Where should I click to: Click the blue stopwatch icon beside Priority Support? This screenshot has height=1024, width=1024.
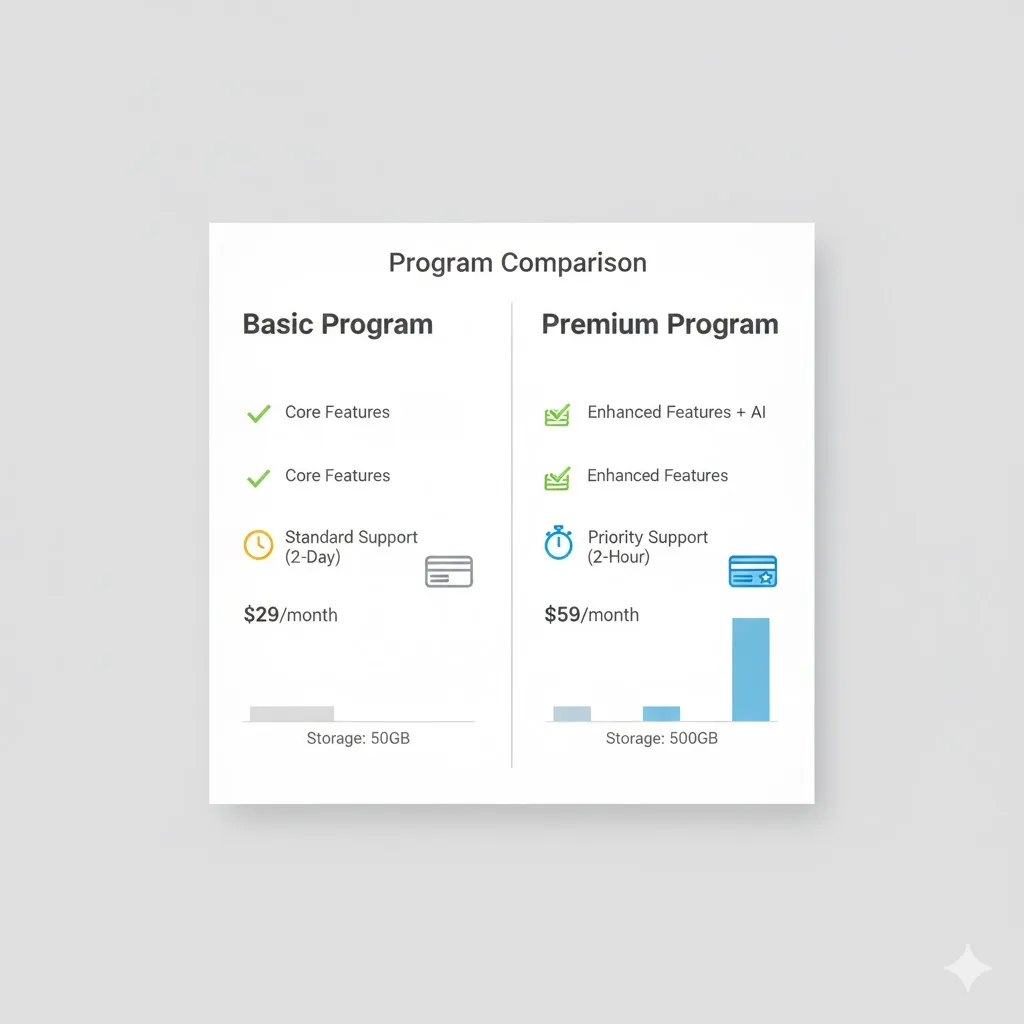pyautogui.click(x=558, y=544)
